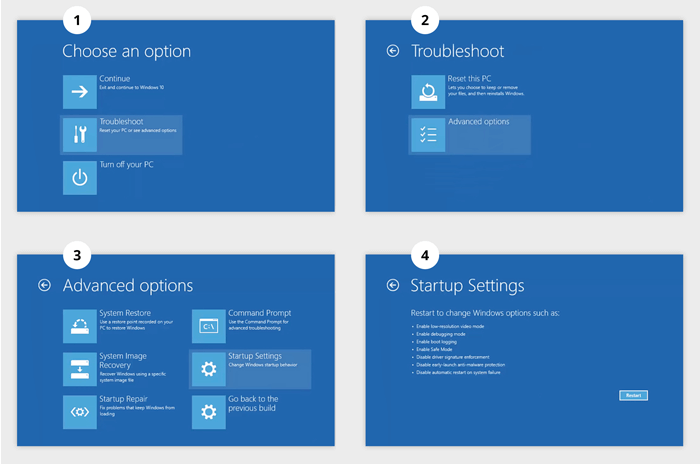Open the Advanced options checklist icon
Screen dimensions: 700x464
click(x=428, y=135)
